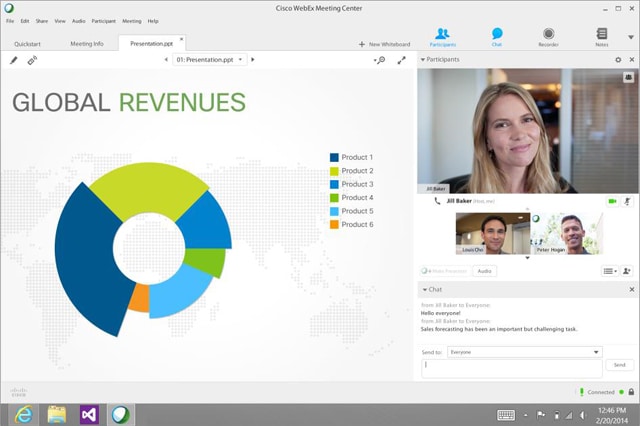Go to the next slide arrow
Viewport: 640px width, 426px height.
pyautogui.click(x=253, y=60)
